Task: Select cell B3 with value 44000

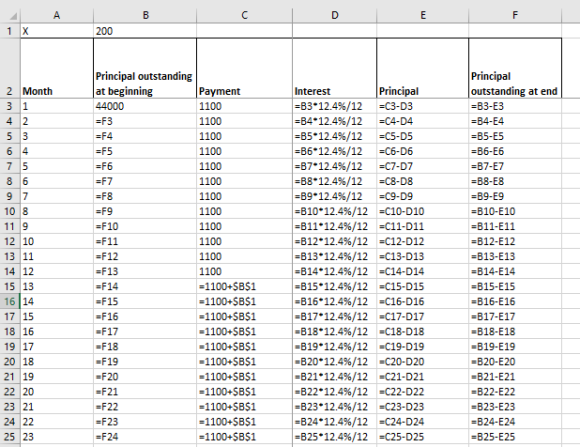Action: [145, 106]
